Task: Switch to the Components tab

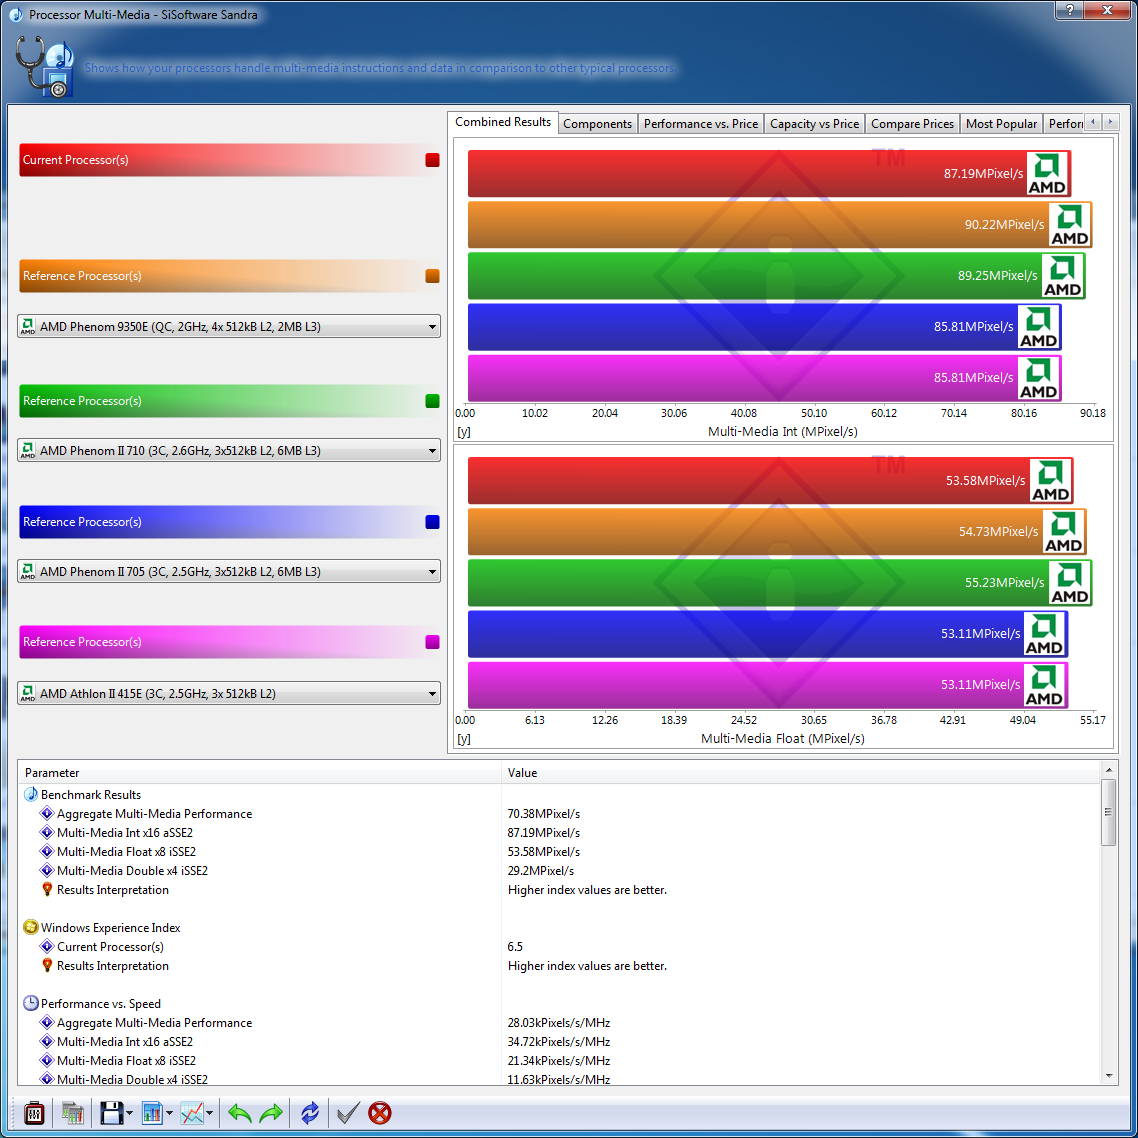Action: pyautogui.click(x=597, y=124)
